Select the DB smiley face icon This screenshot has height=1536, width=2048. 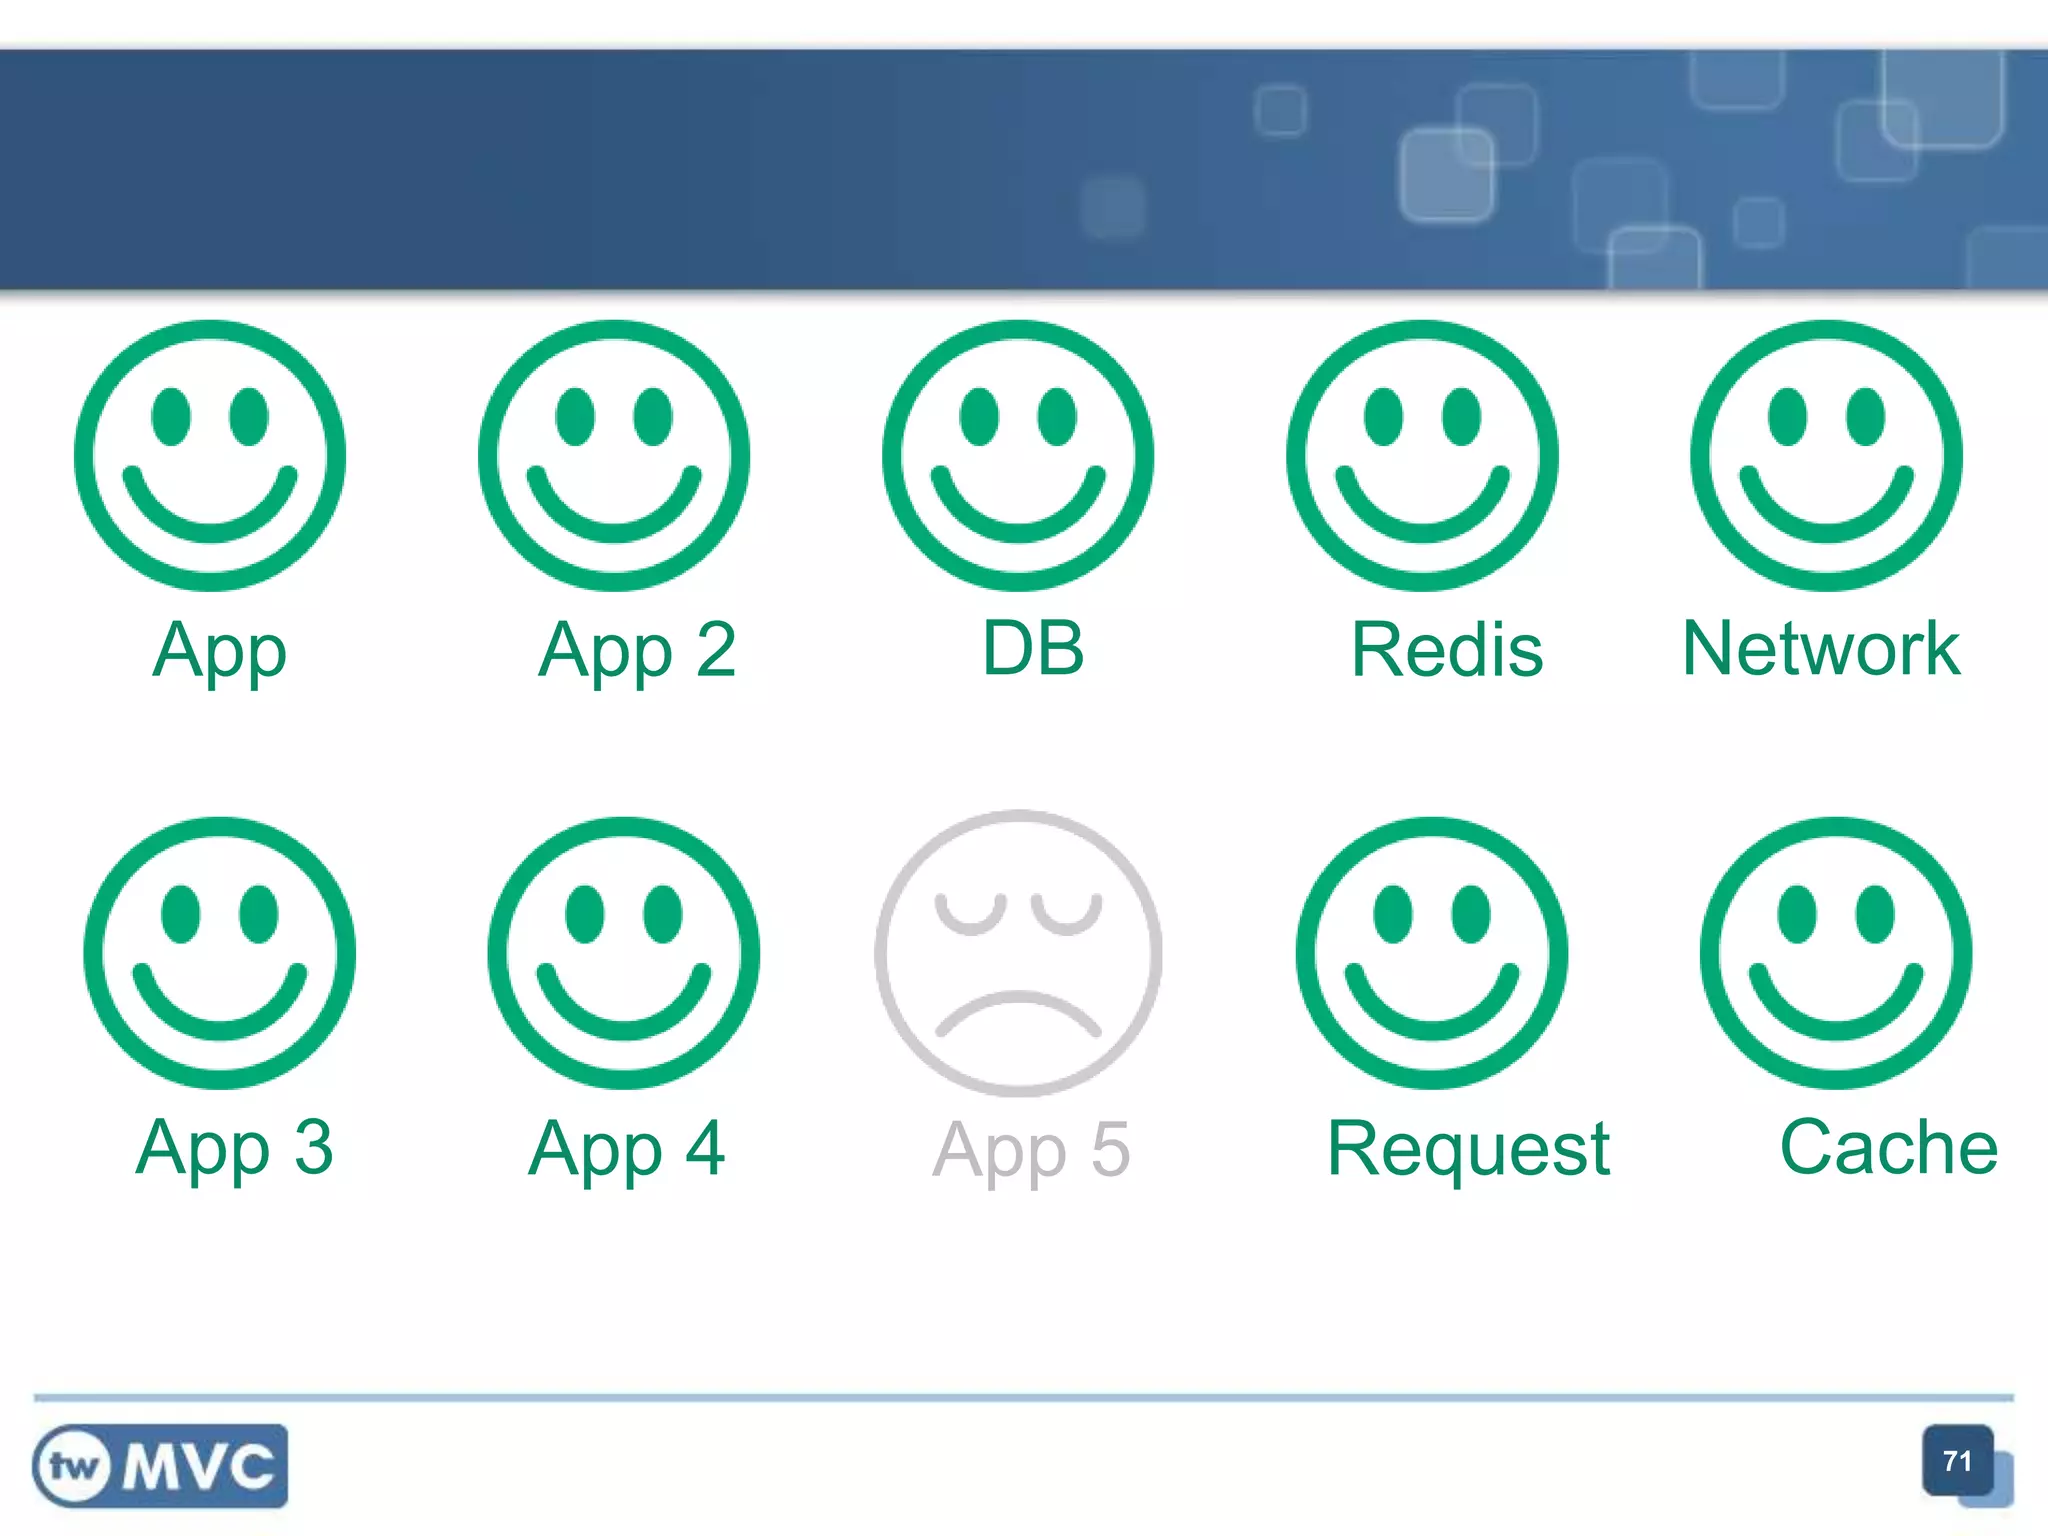pos(1018,456)
